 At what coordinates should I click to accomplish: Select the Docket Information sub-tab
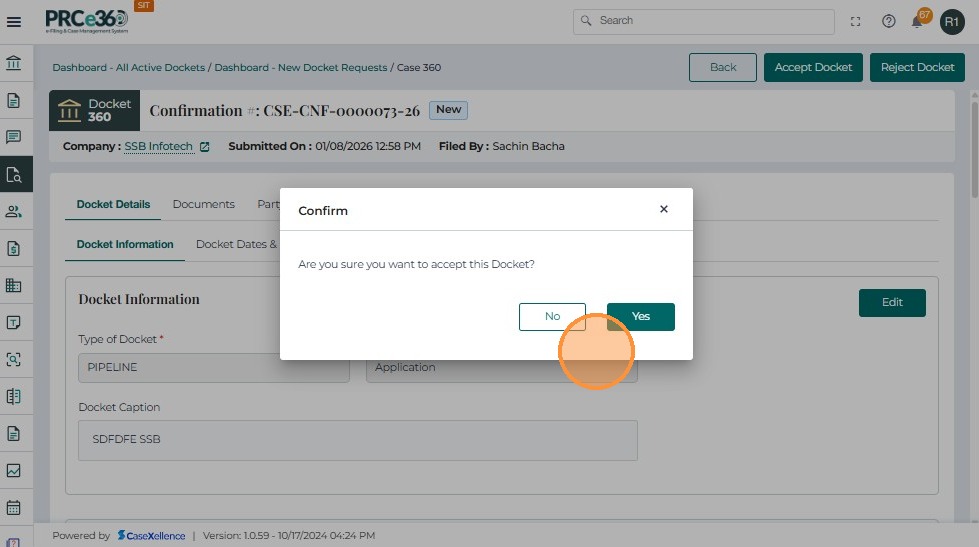tap(125, 244)
